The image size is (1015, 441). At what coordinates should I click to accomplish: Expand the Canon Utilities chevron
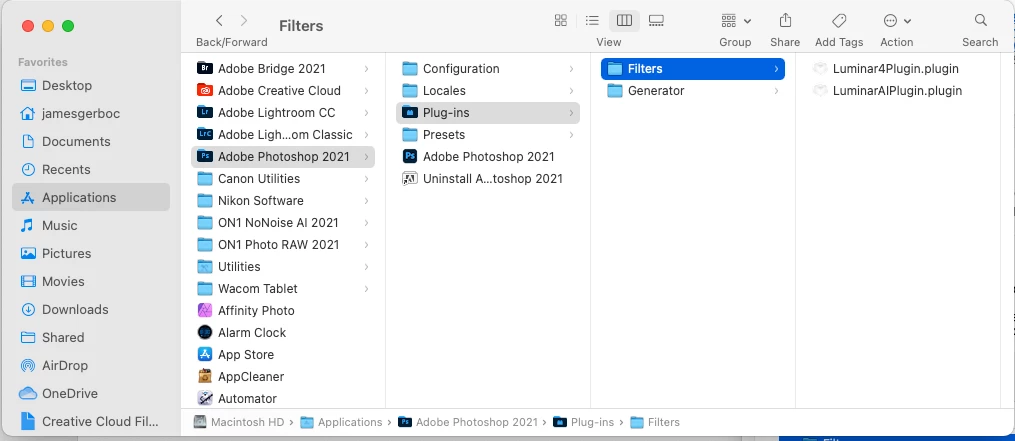(366, 179)
